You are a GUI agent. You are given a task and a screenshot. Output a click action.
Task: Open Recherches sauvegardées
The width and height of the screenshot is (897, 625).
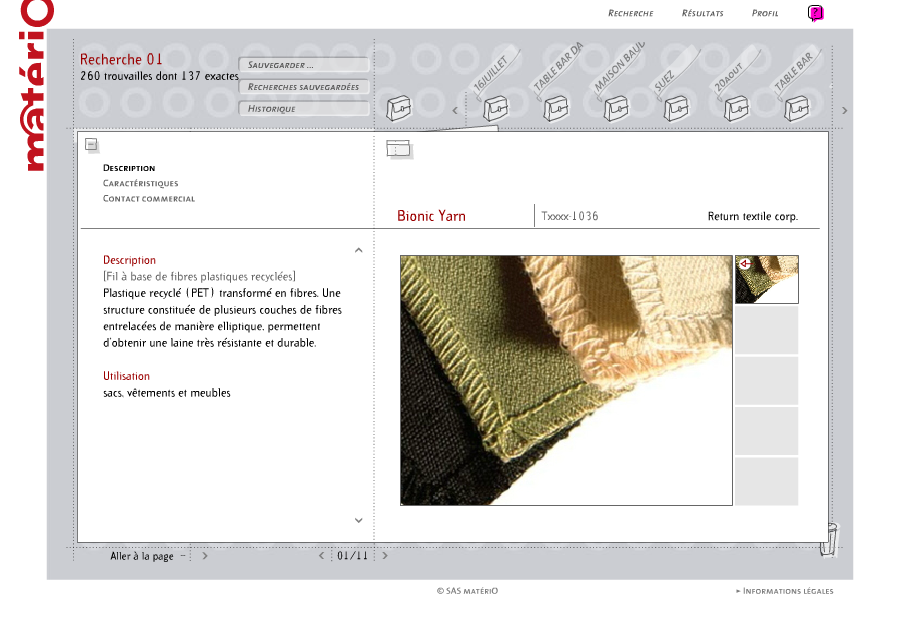click(304, 87)
